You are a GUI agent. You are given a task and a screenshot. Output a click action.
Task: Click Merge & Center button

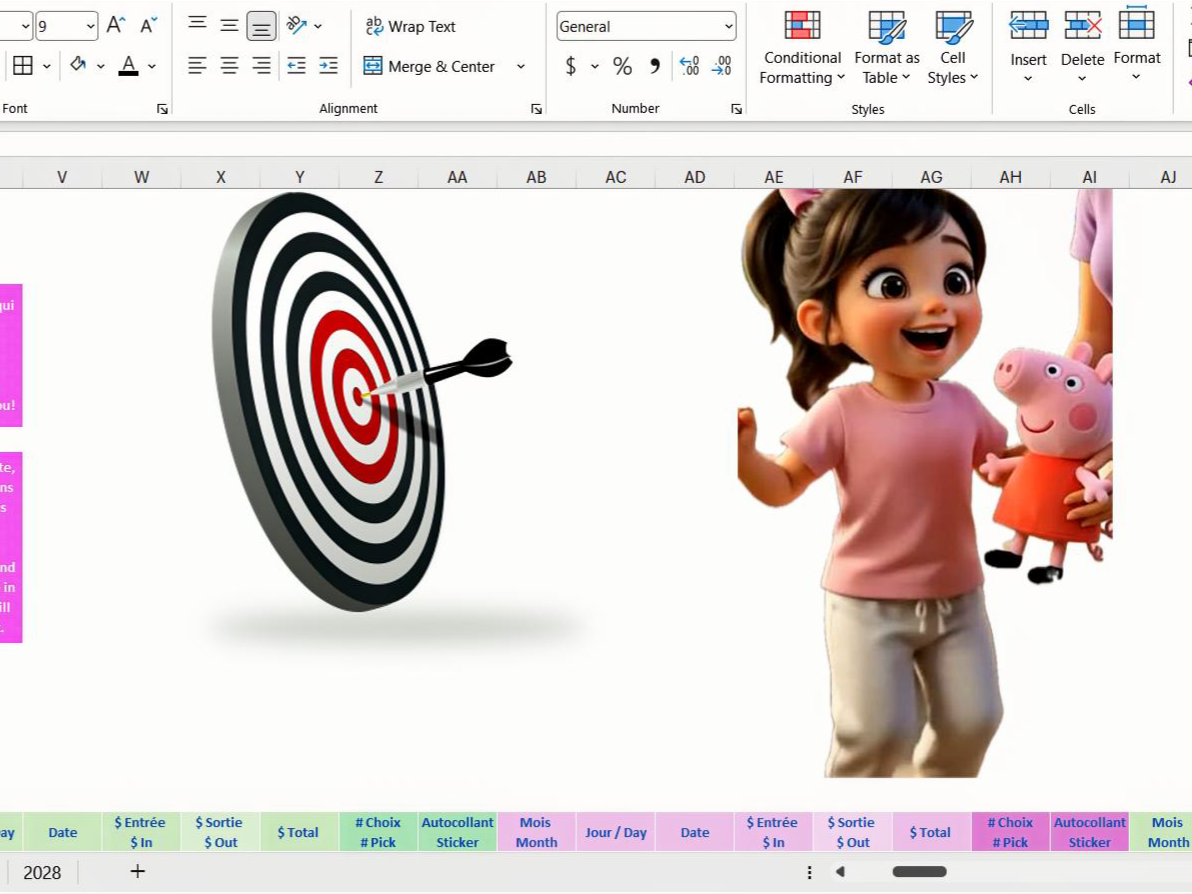(429, 66)
